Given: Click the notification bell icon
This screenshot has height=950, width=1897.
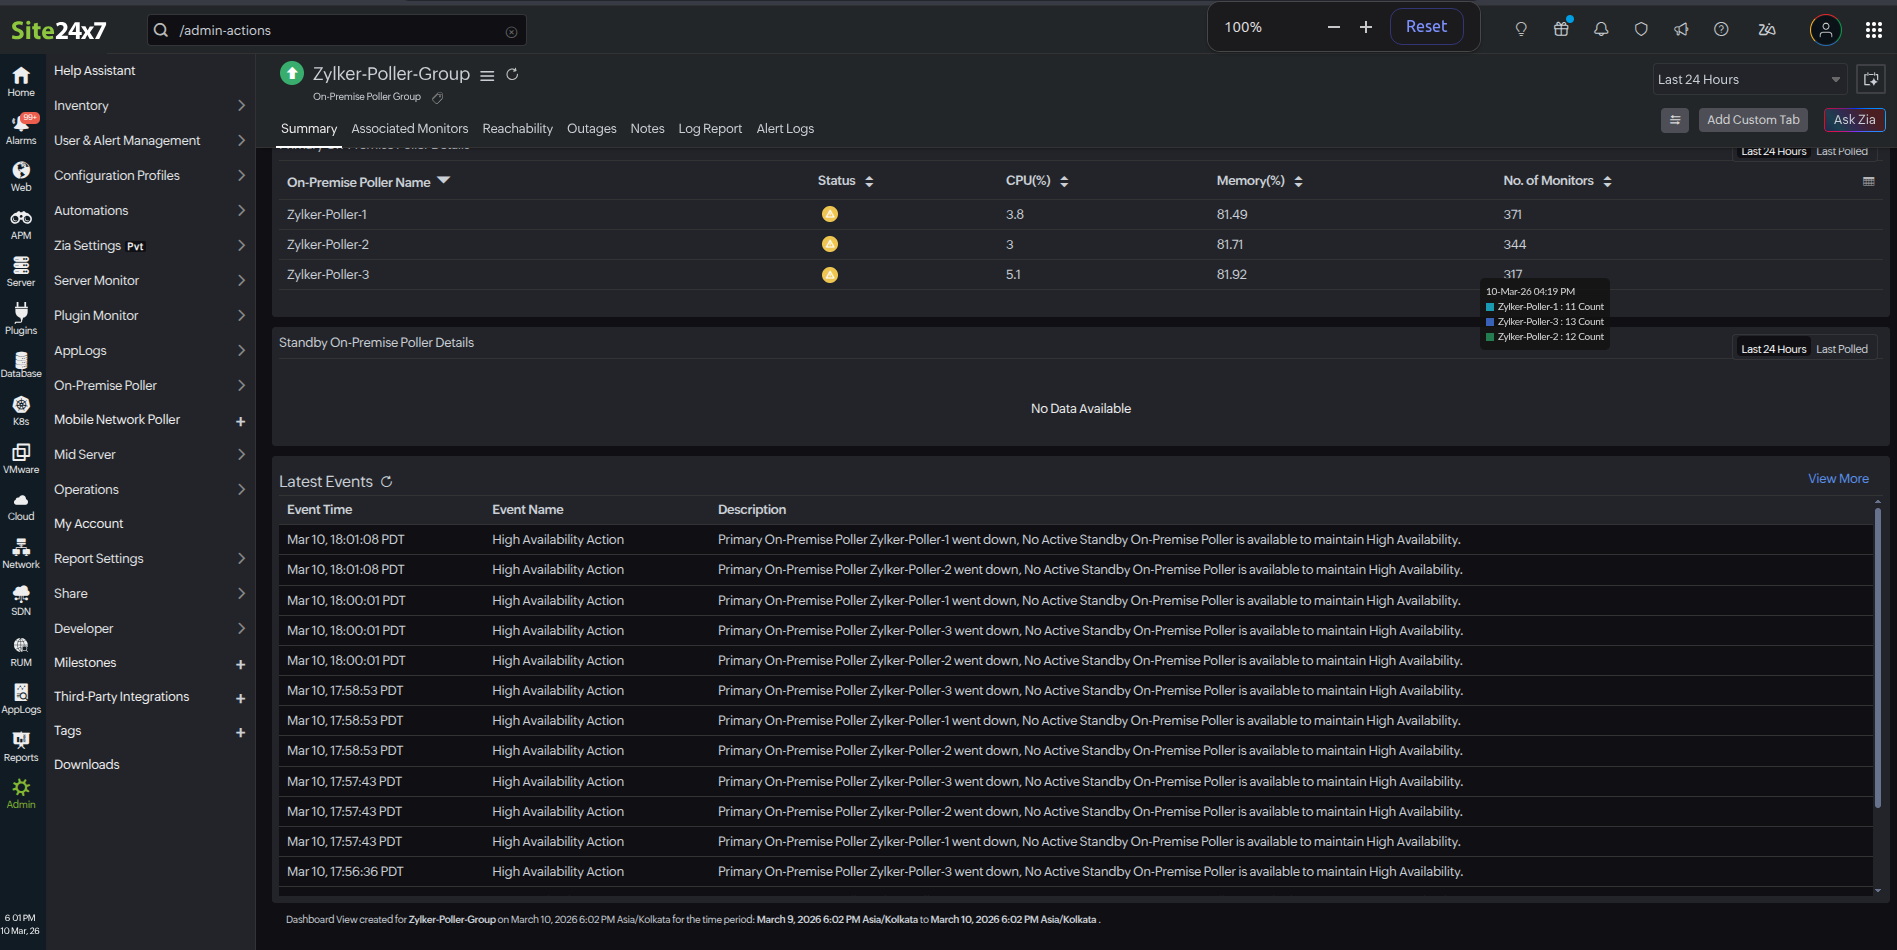Looking at the screenshot, I should (x=1601, y=29).
